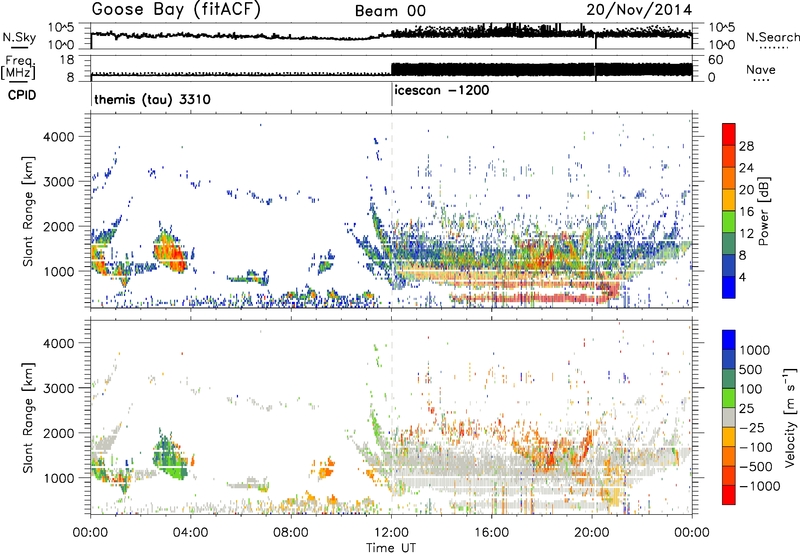Click the 'Freq. [MHz]' axis label
This screenshot has width=800, height=554.
(18, 68)
